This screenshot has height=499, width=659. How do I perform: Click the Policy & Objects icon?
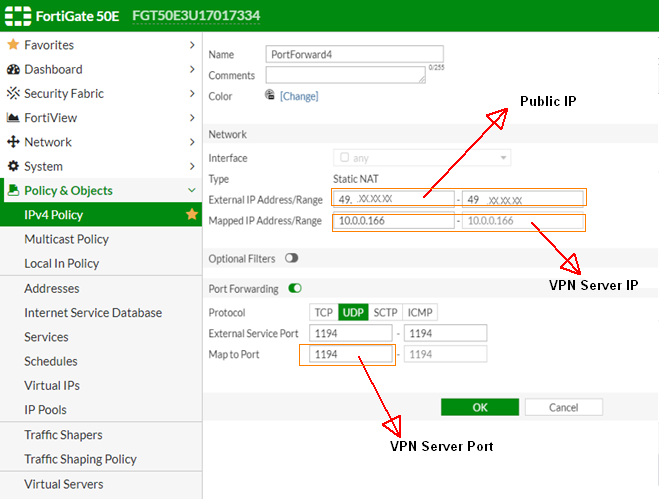coord(13,190)
